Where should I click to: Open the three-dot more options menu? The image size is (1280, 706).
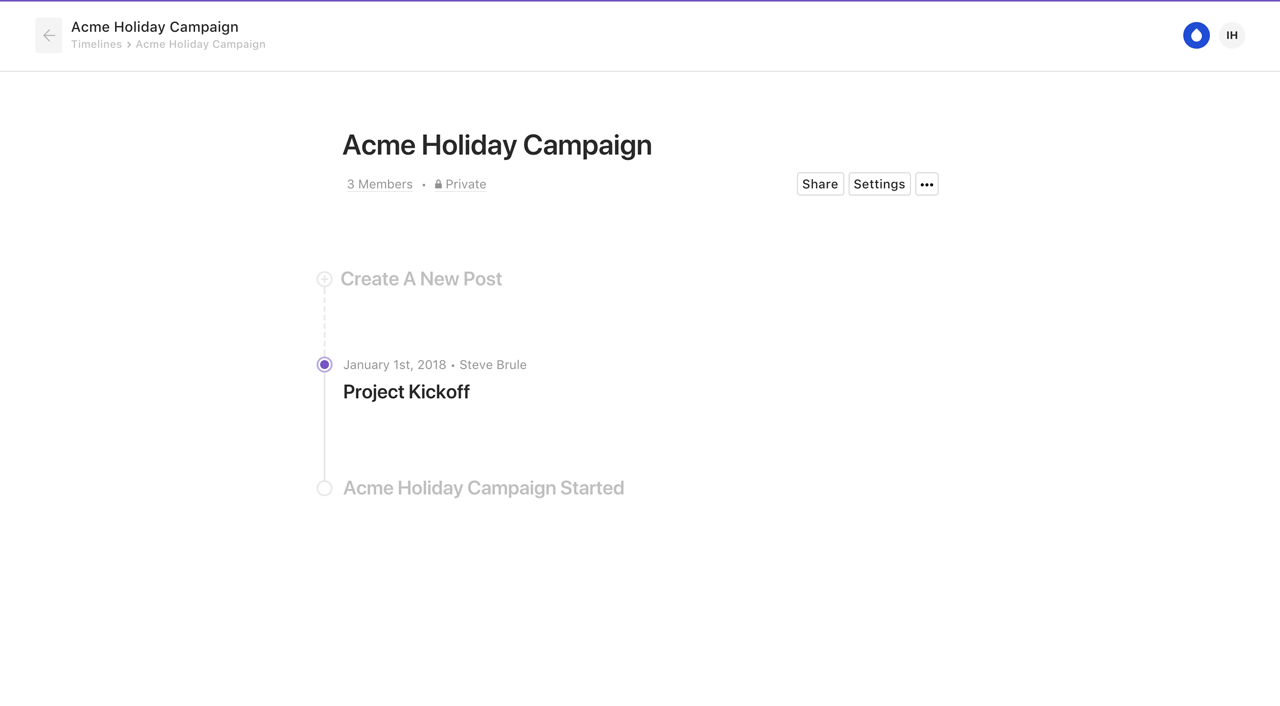[927, 184]
